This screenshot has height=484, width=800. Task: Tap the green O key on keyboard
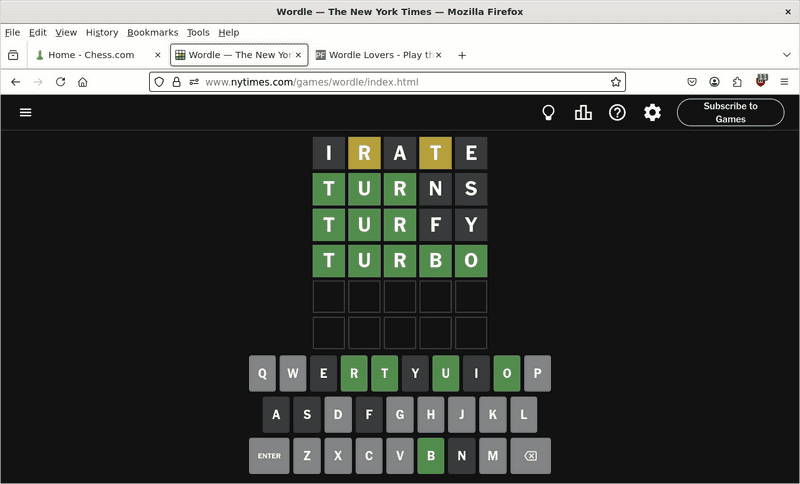point(507,373)
